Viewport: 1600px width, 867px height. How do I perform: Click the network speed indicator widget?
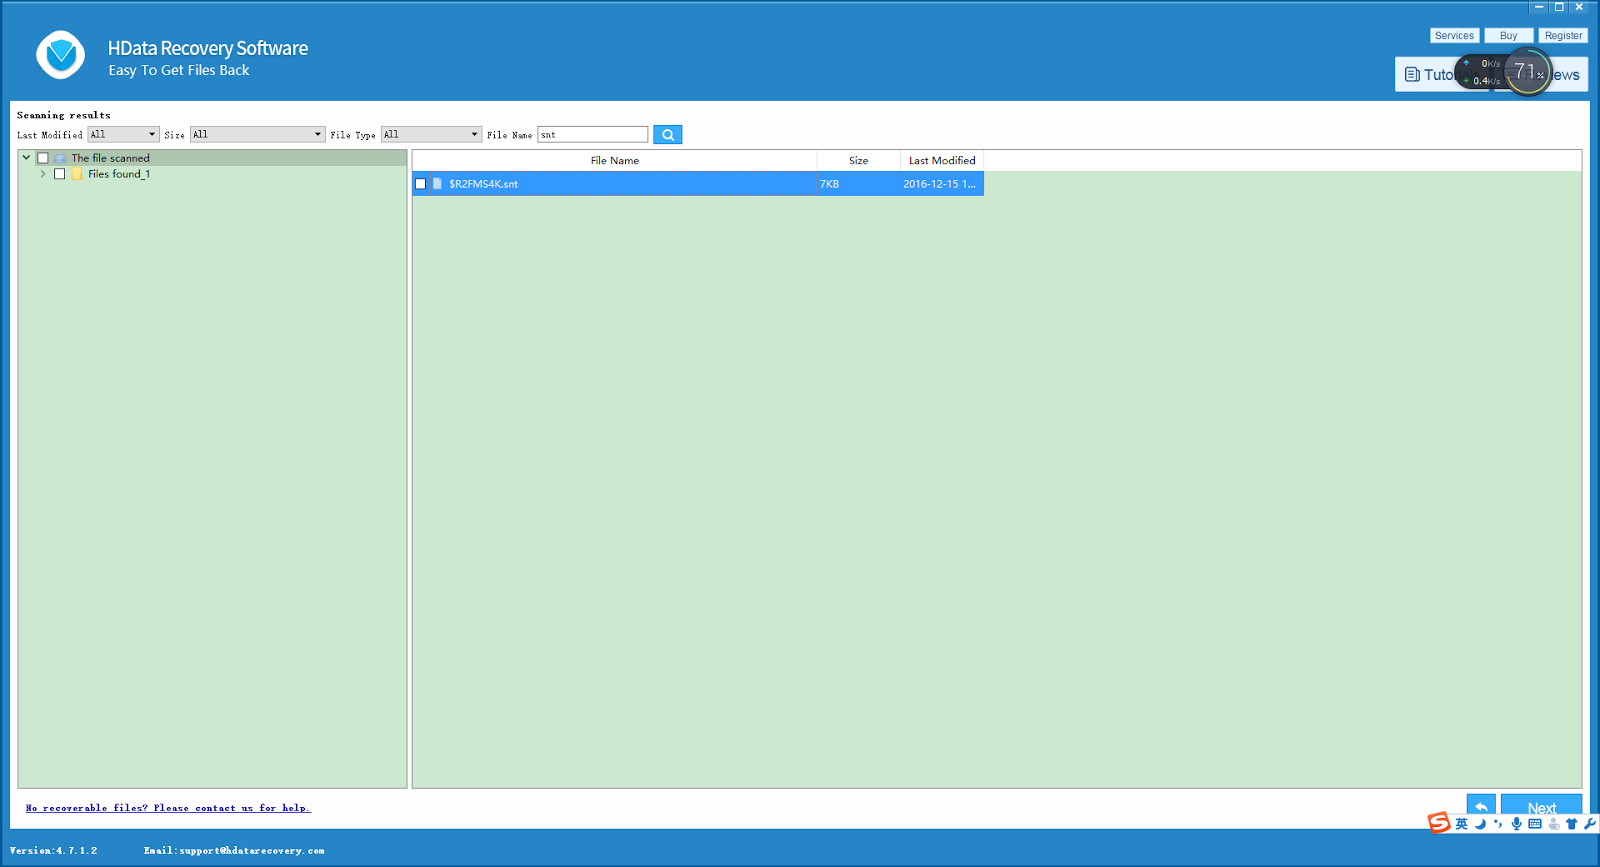tap(1482, 72)
